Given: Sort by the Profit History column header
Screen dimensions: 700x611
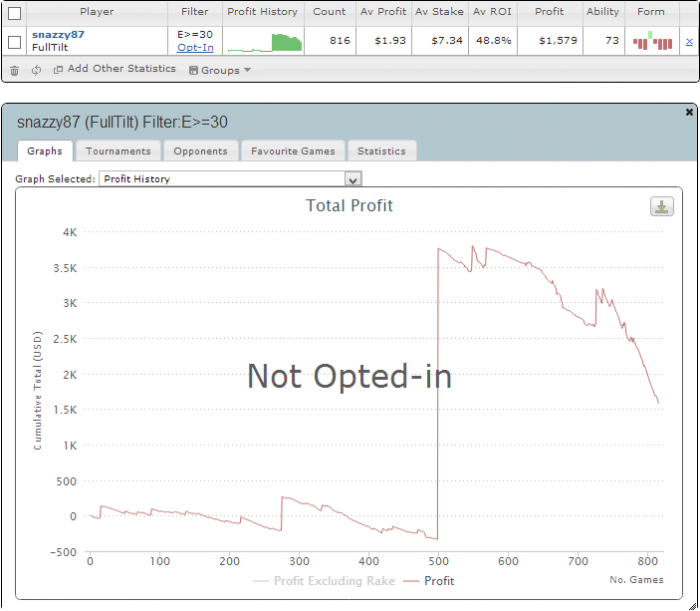Looking at the screenshot, I should 262,12.
